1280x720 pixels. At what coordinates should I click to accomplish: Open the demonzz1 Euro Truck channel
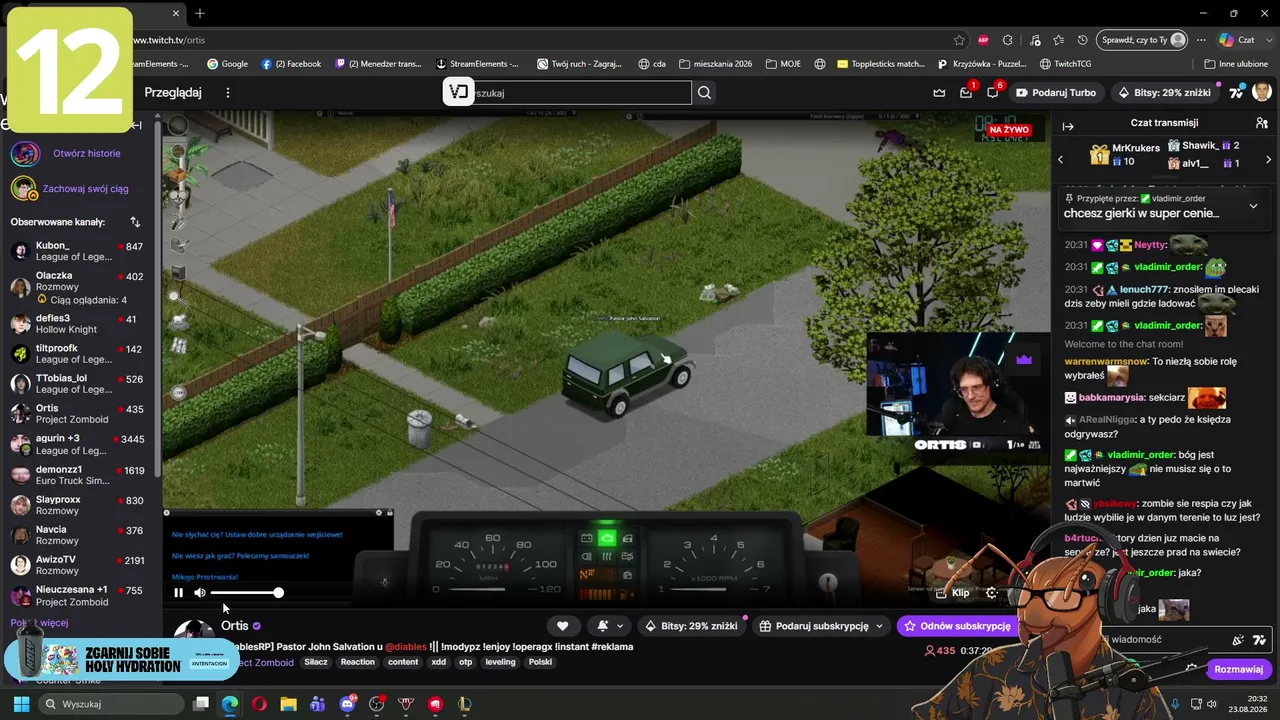77,475
